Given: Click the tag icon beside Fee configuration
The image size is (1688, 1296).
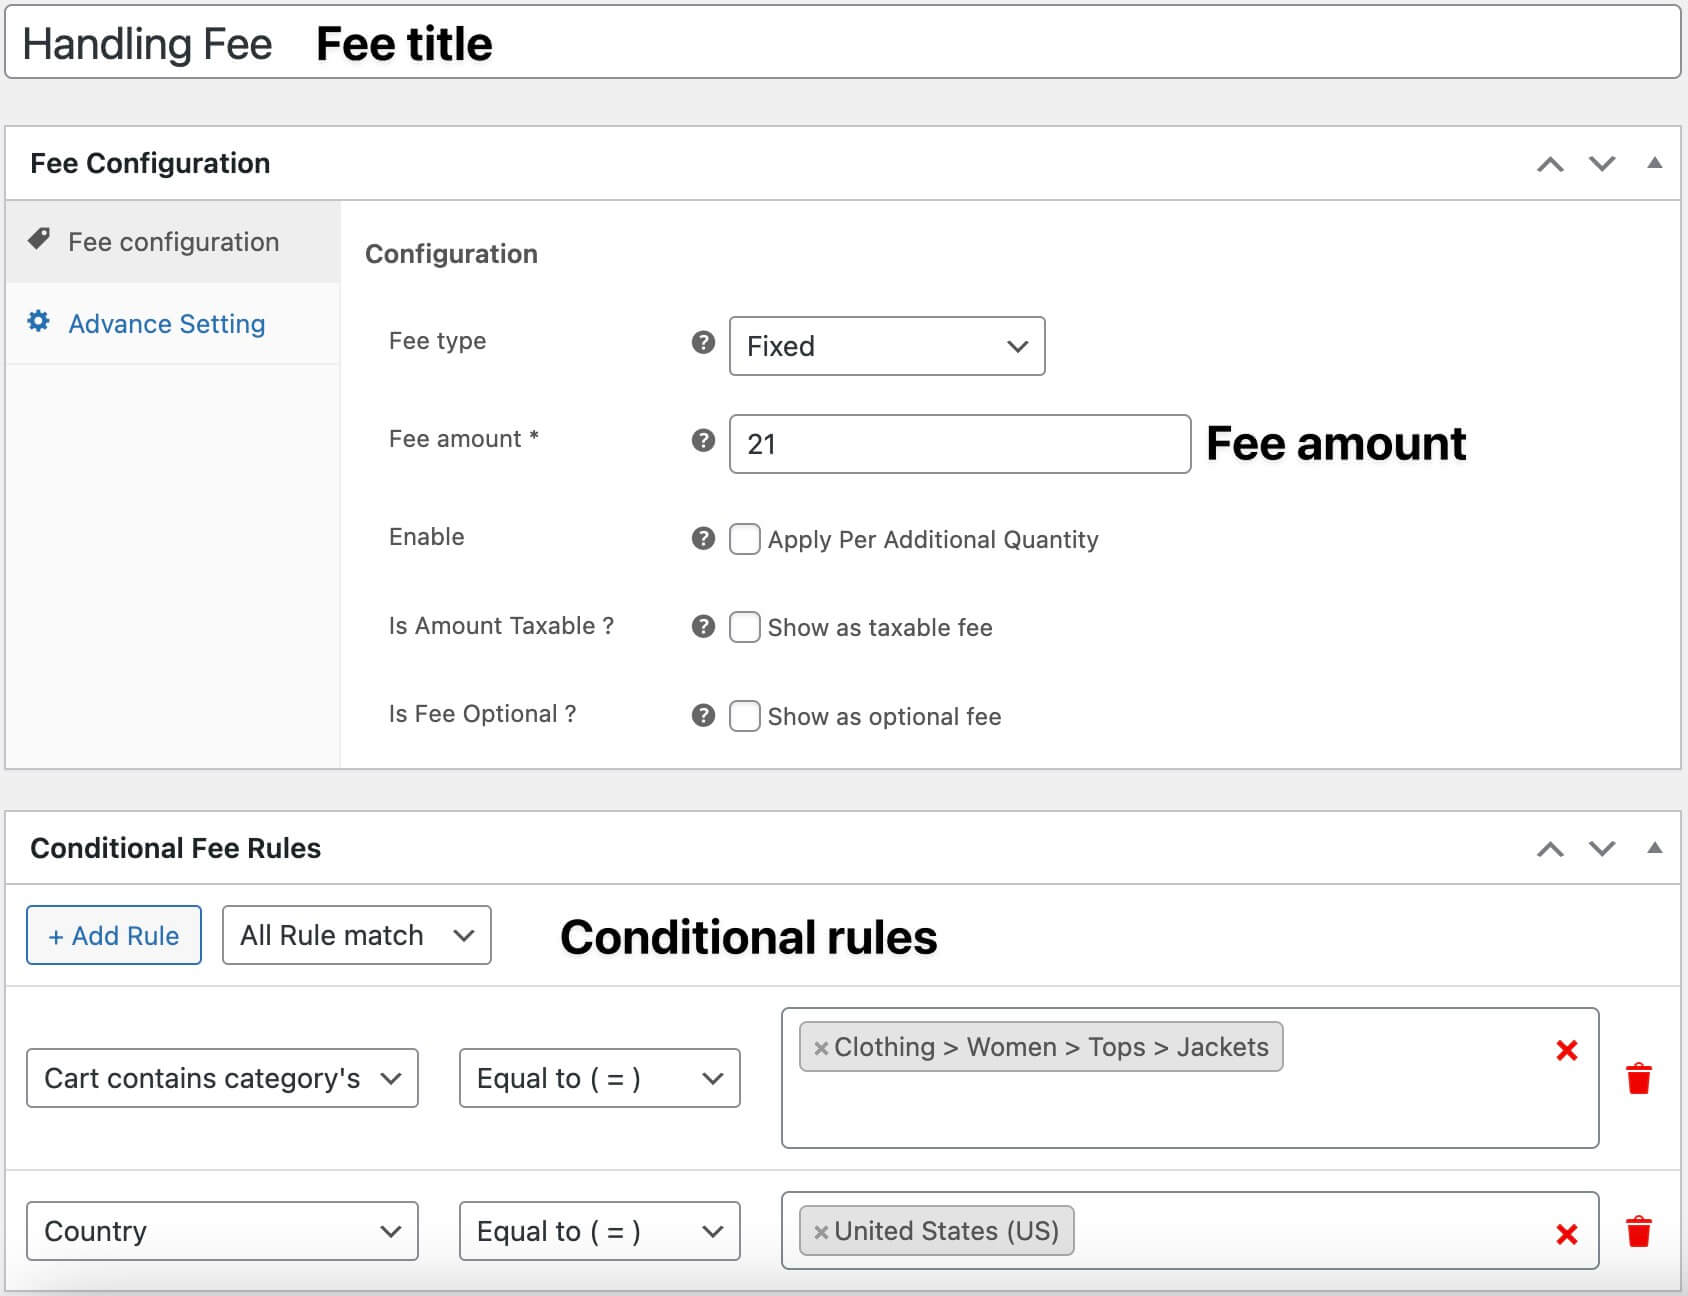Looking at the screenshot, I should click(38, 240).
